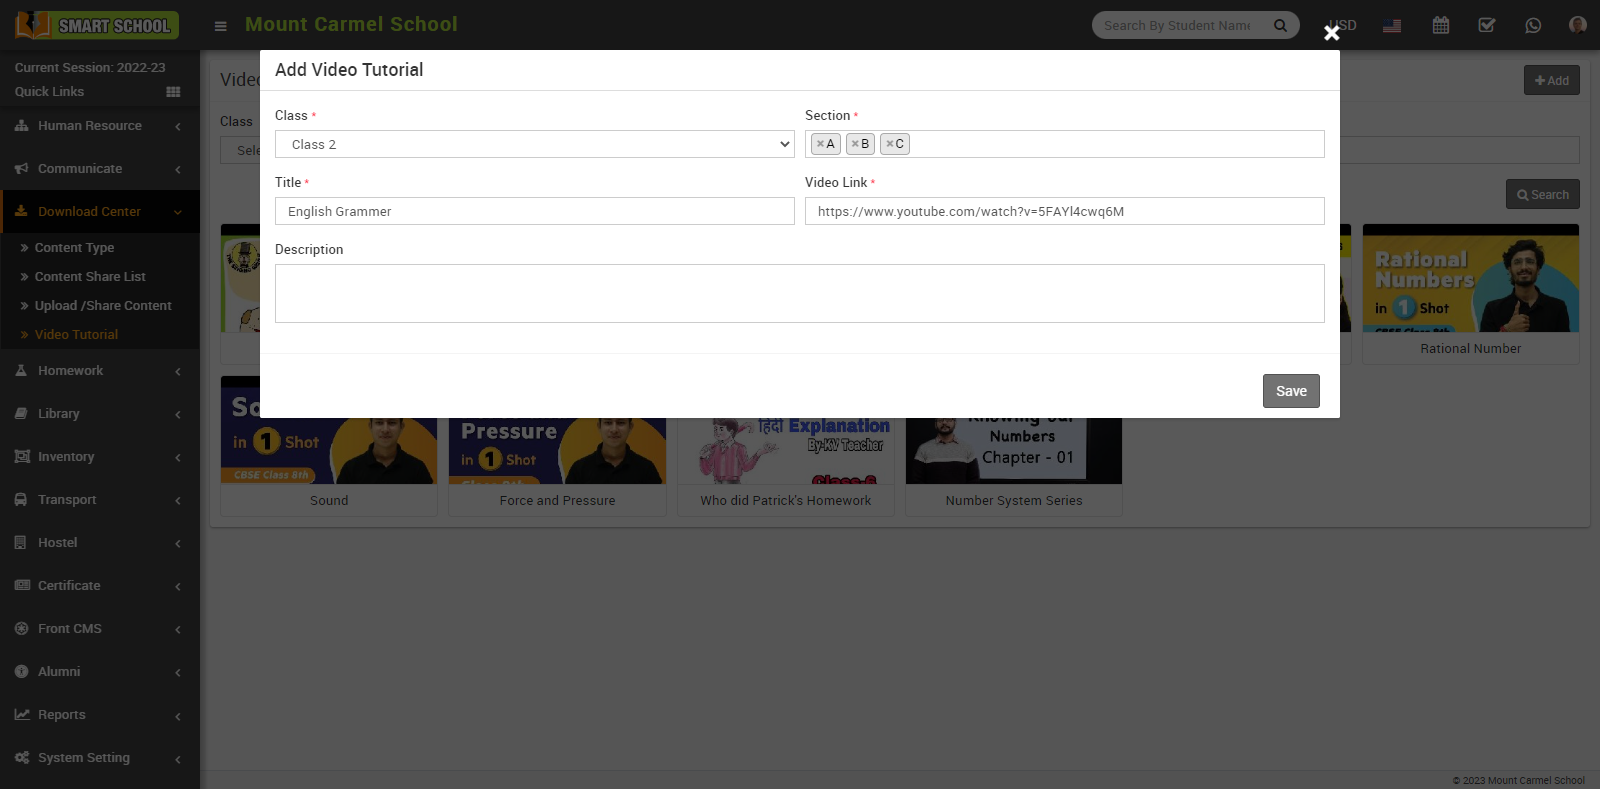Toggle the hamburger sidebar menu icon
This screenshot has width=1600, height=789.
221,26
